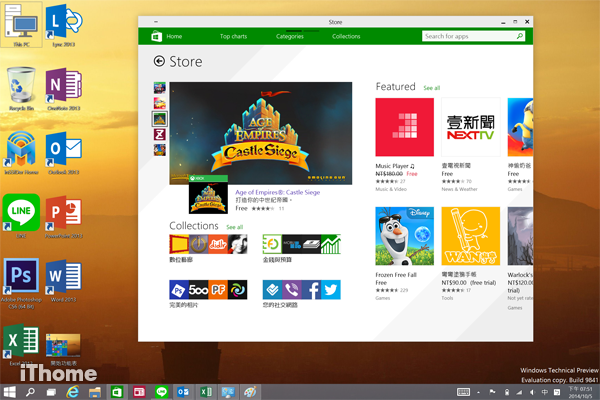This screenshot has width=600, height=400.
Task: Open the NextTV news app tile
Action: 471,127
